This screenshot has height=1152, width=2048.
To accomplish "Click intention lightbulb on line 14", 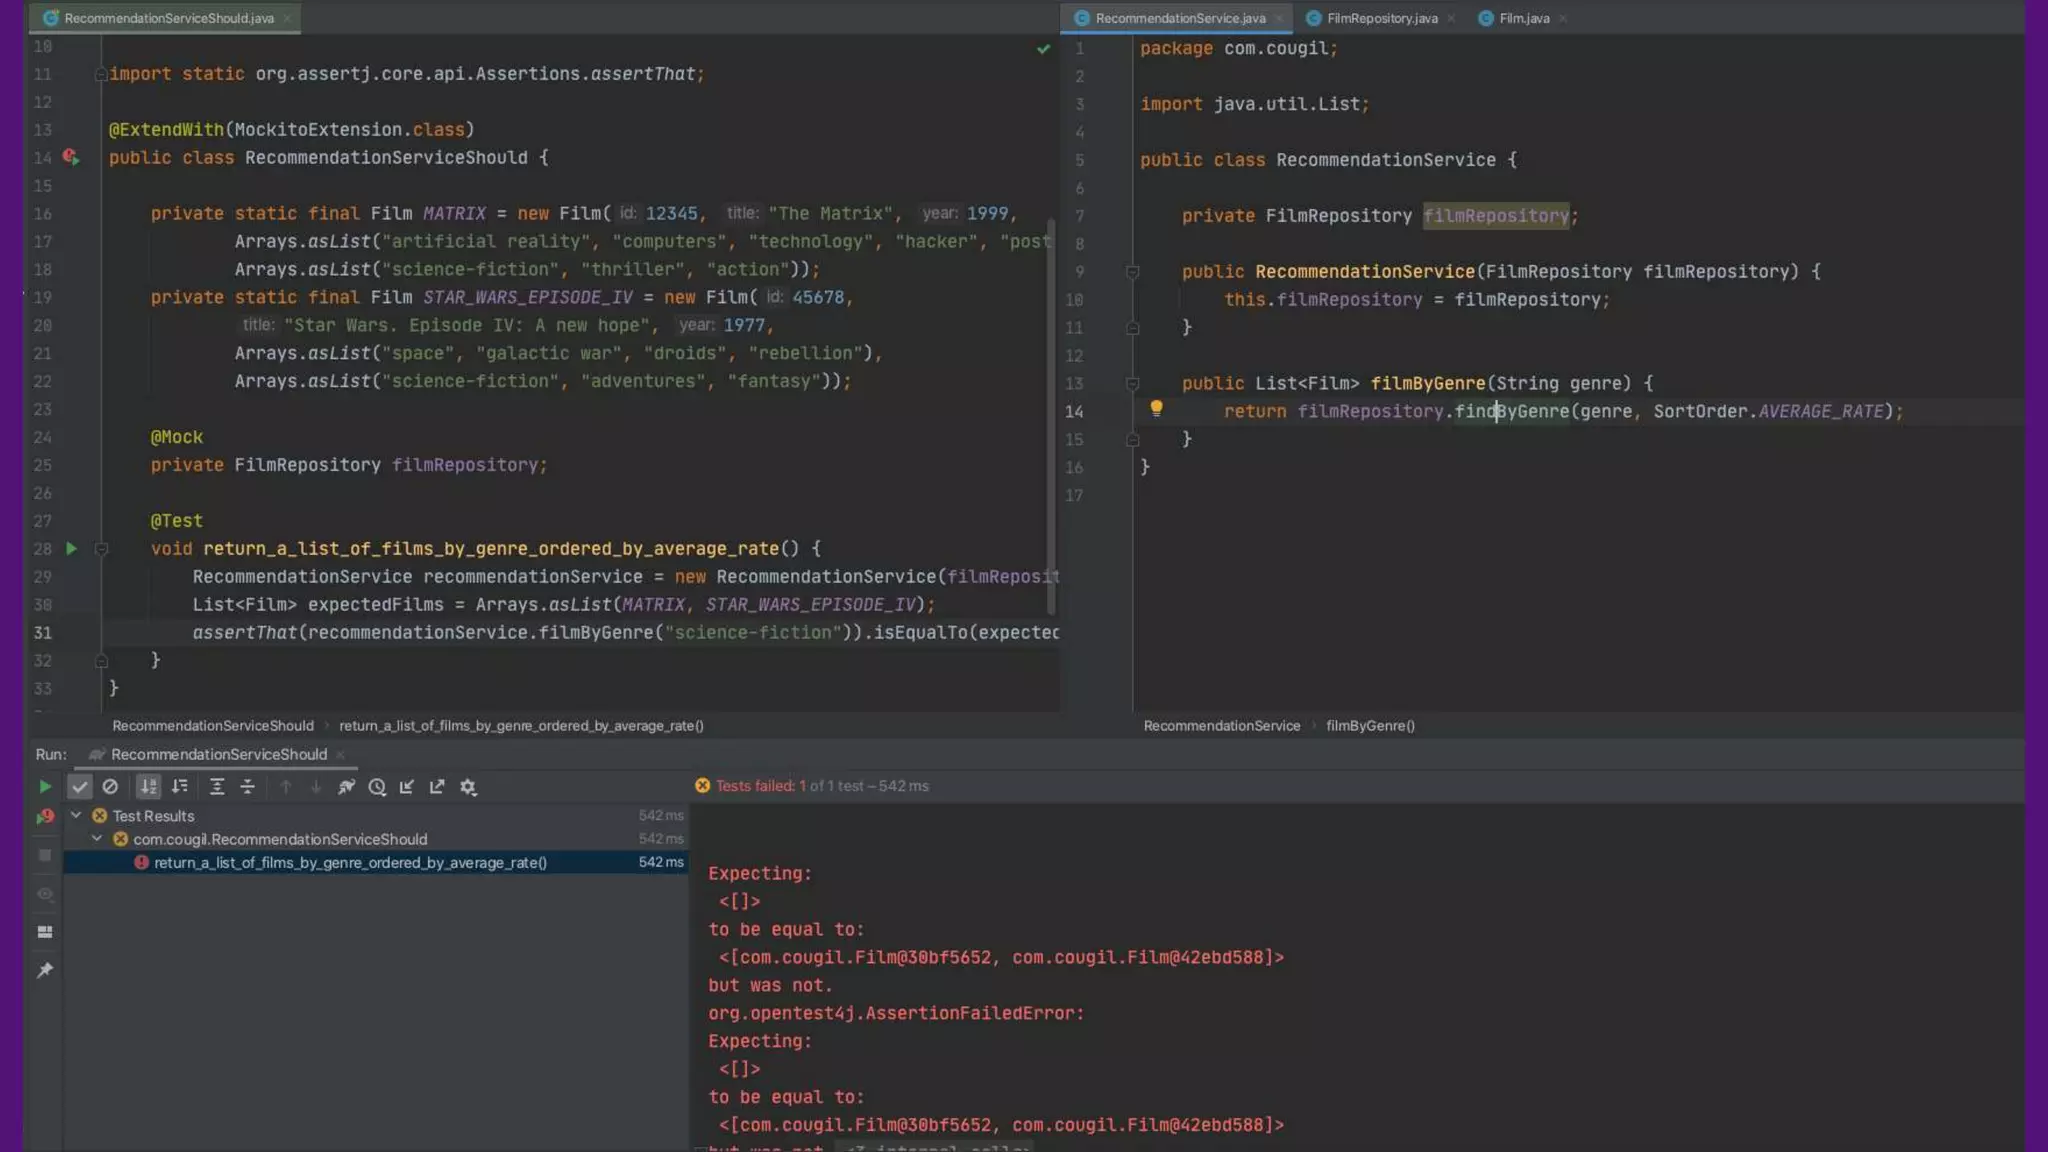I will [x=1156, y=408].
